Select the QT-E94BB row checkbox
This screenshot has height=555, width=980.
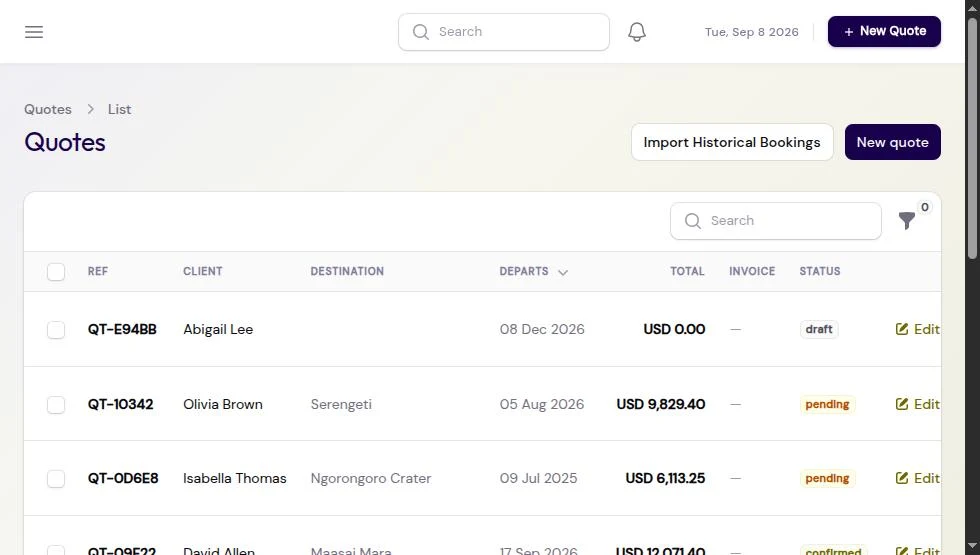[x=56, y=329]
